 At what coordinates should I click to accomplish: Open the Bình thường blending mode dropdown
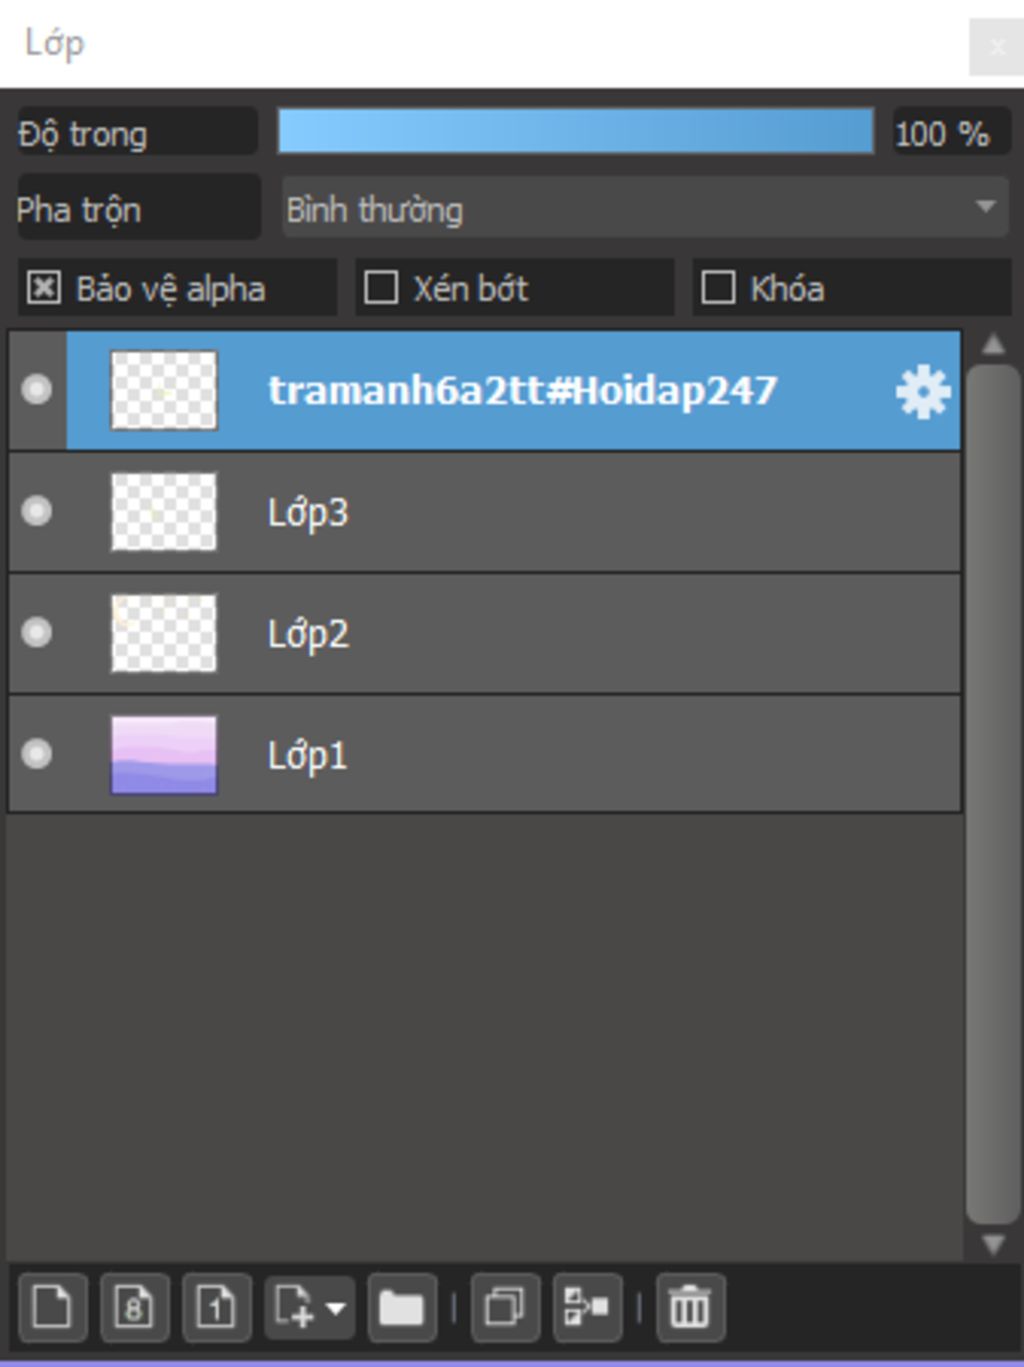(x=645, y=208)
